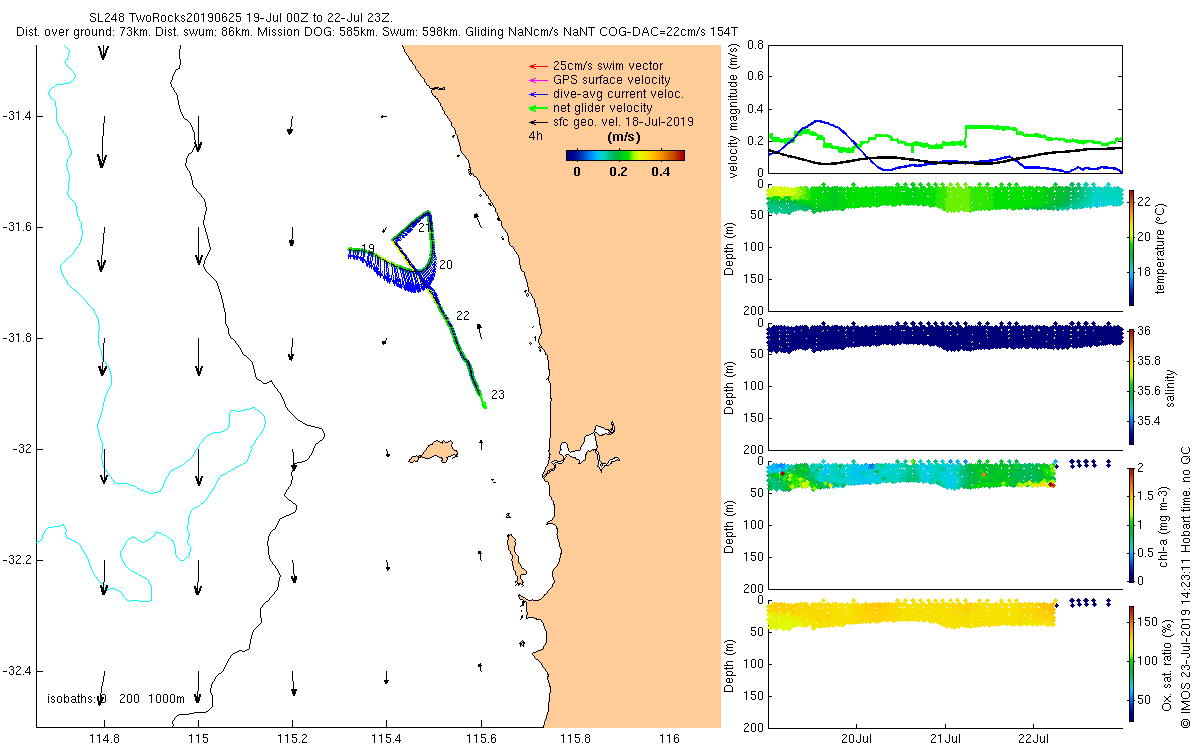
Task: Click longitude tick label 115.2
Action: 293,739
